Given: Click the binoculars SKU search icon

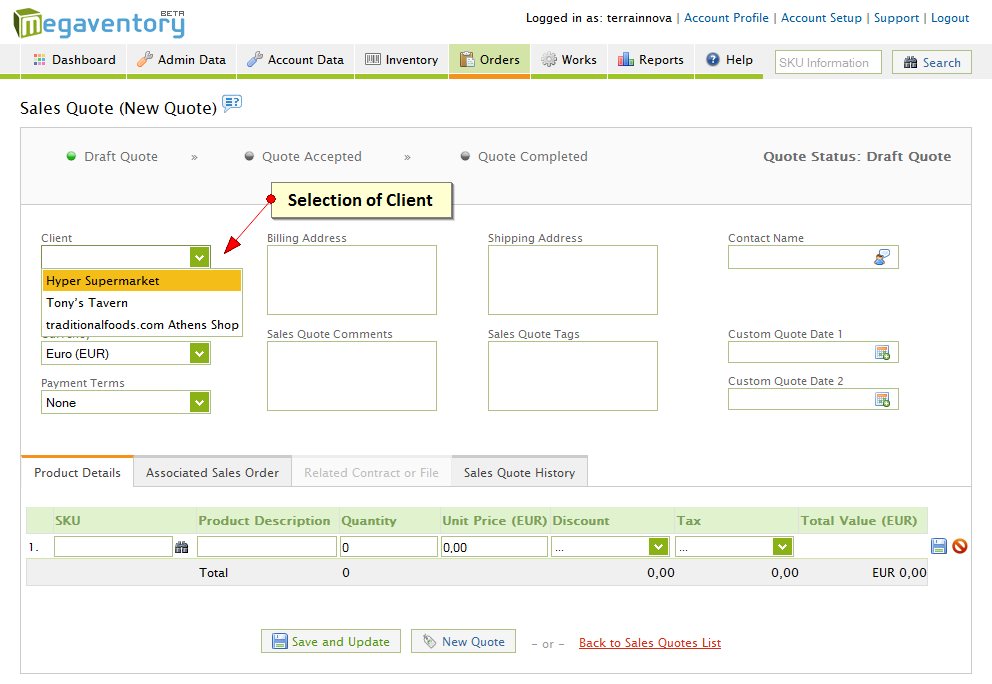Looking at the screenshot, I should click(182, 547).
